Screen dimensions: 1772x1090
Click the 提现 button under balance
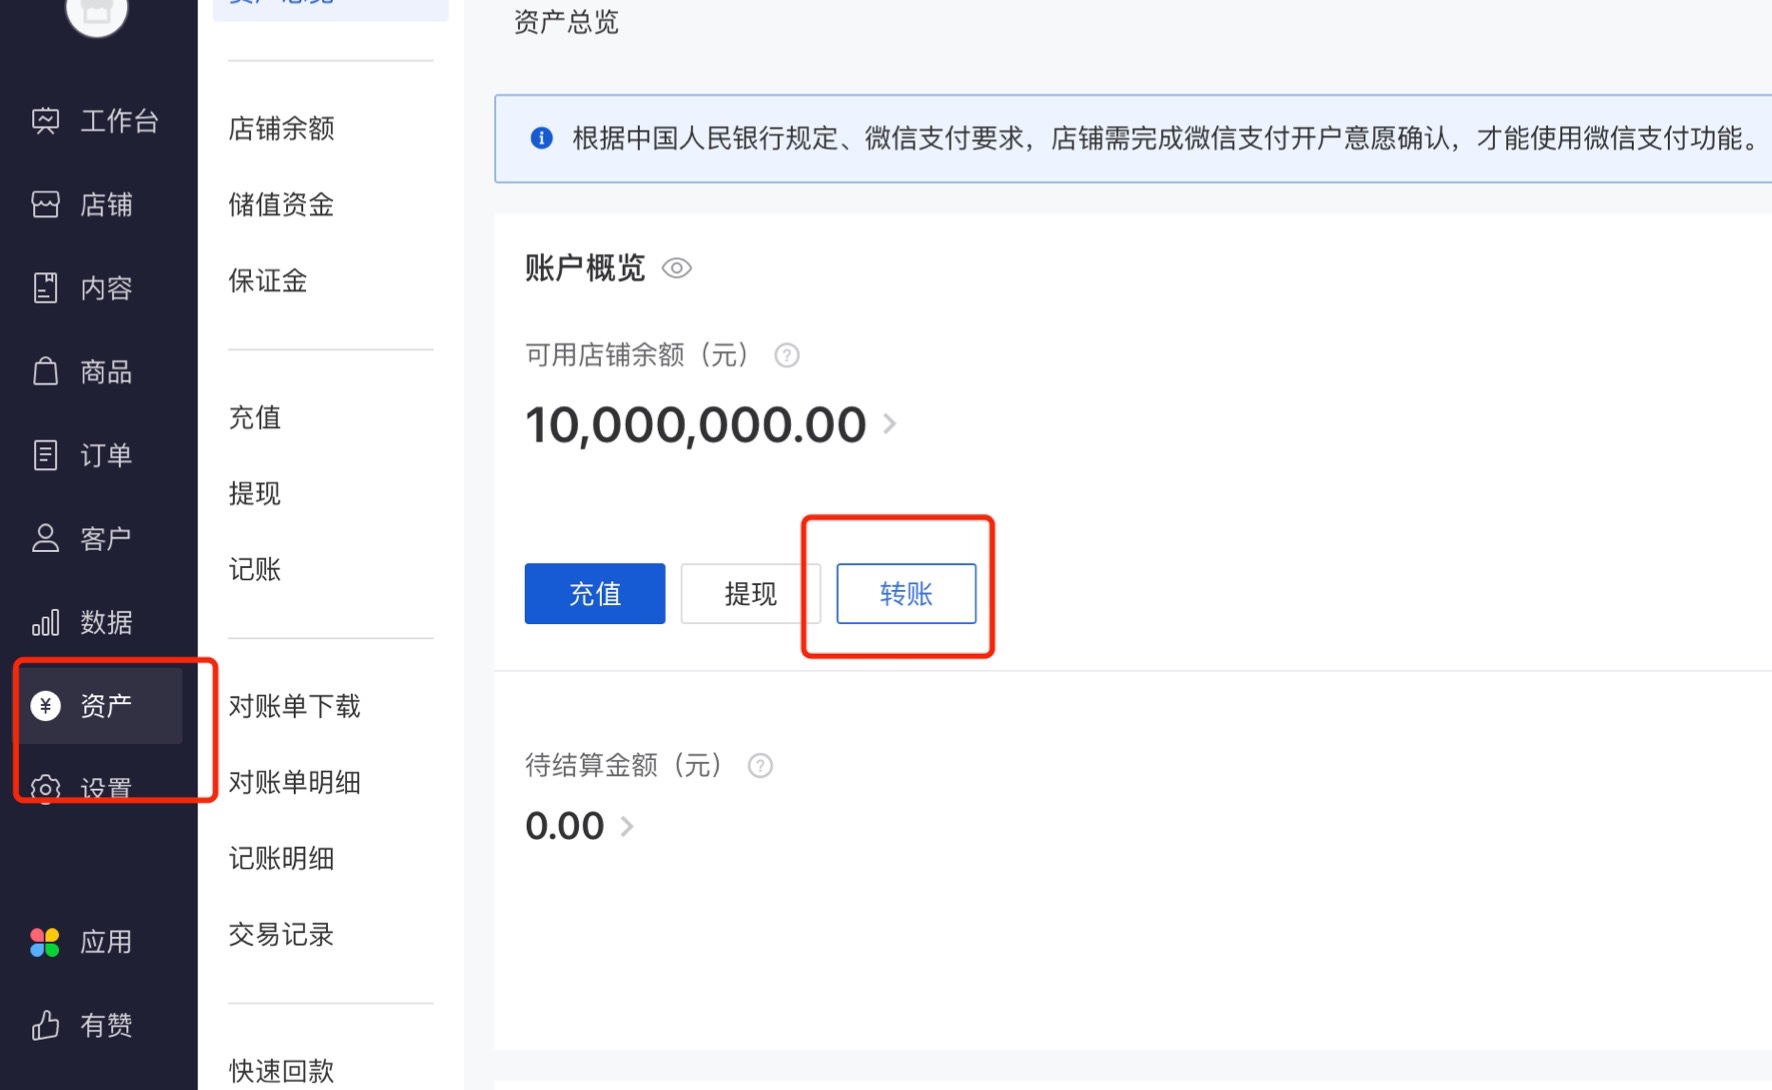click(750, 594)
